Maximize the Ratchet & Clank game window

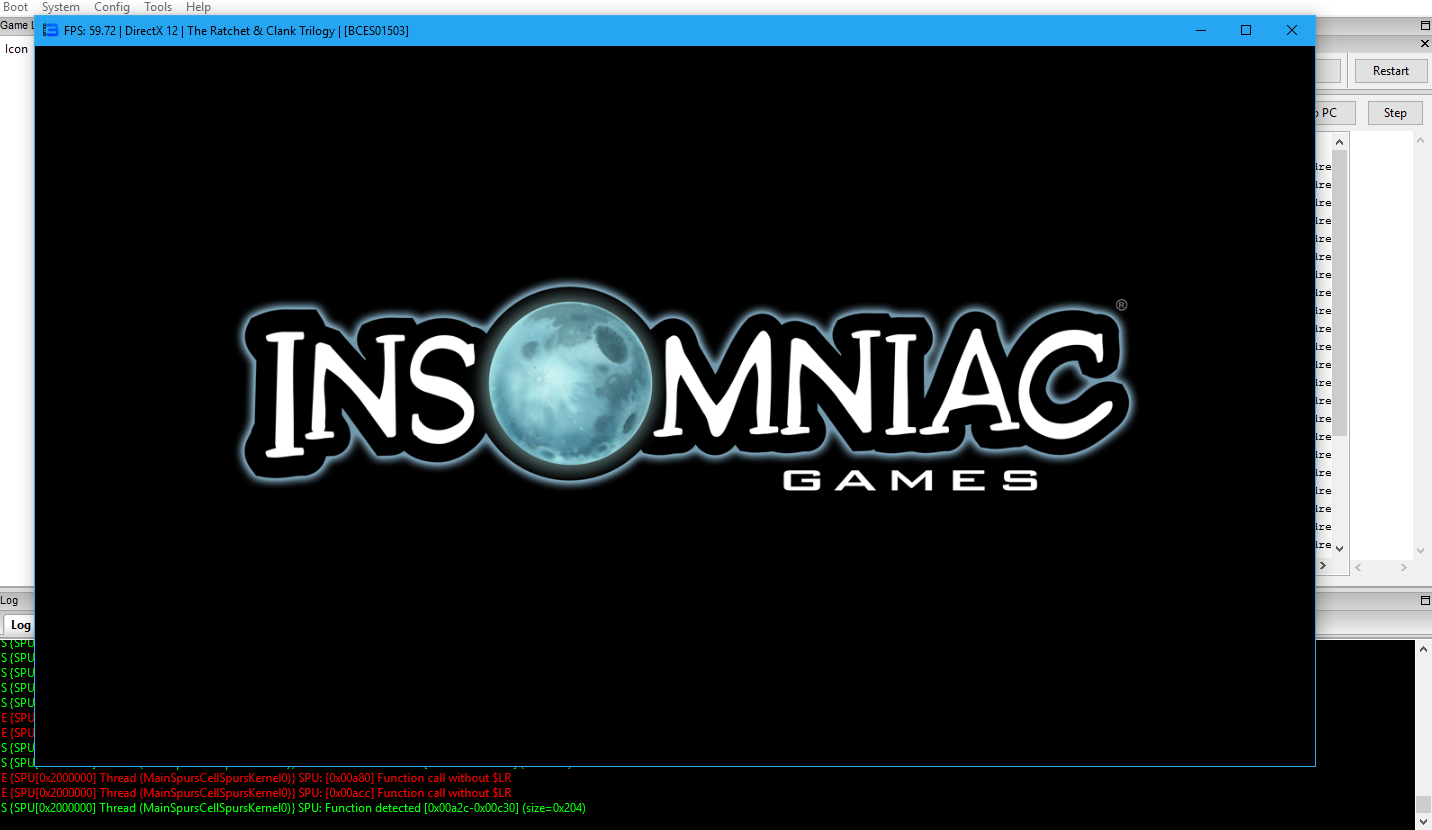[1246, 30]
